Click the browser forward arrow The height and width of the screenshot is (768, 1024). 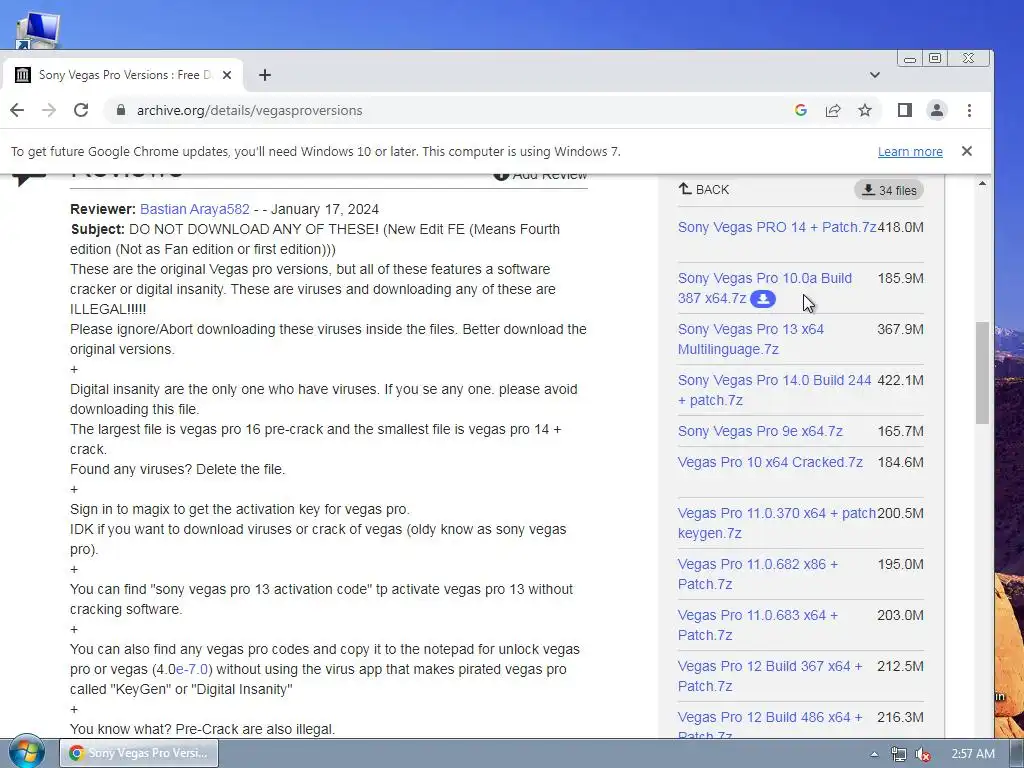click(49, 110)
